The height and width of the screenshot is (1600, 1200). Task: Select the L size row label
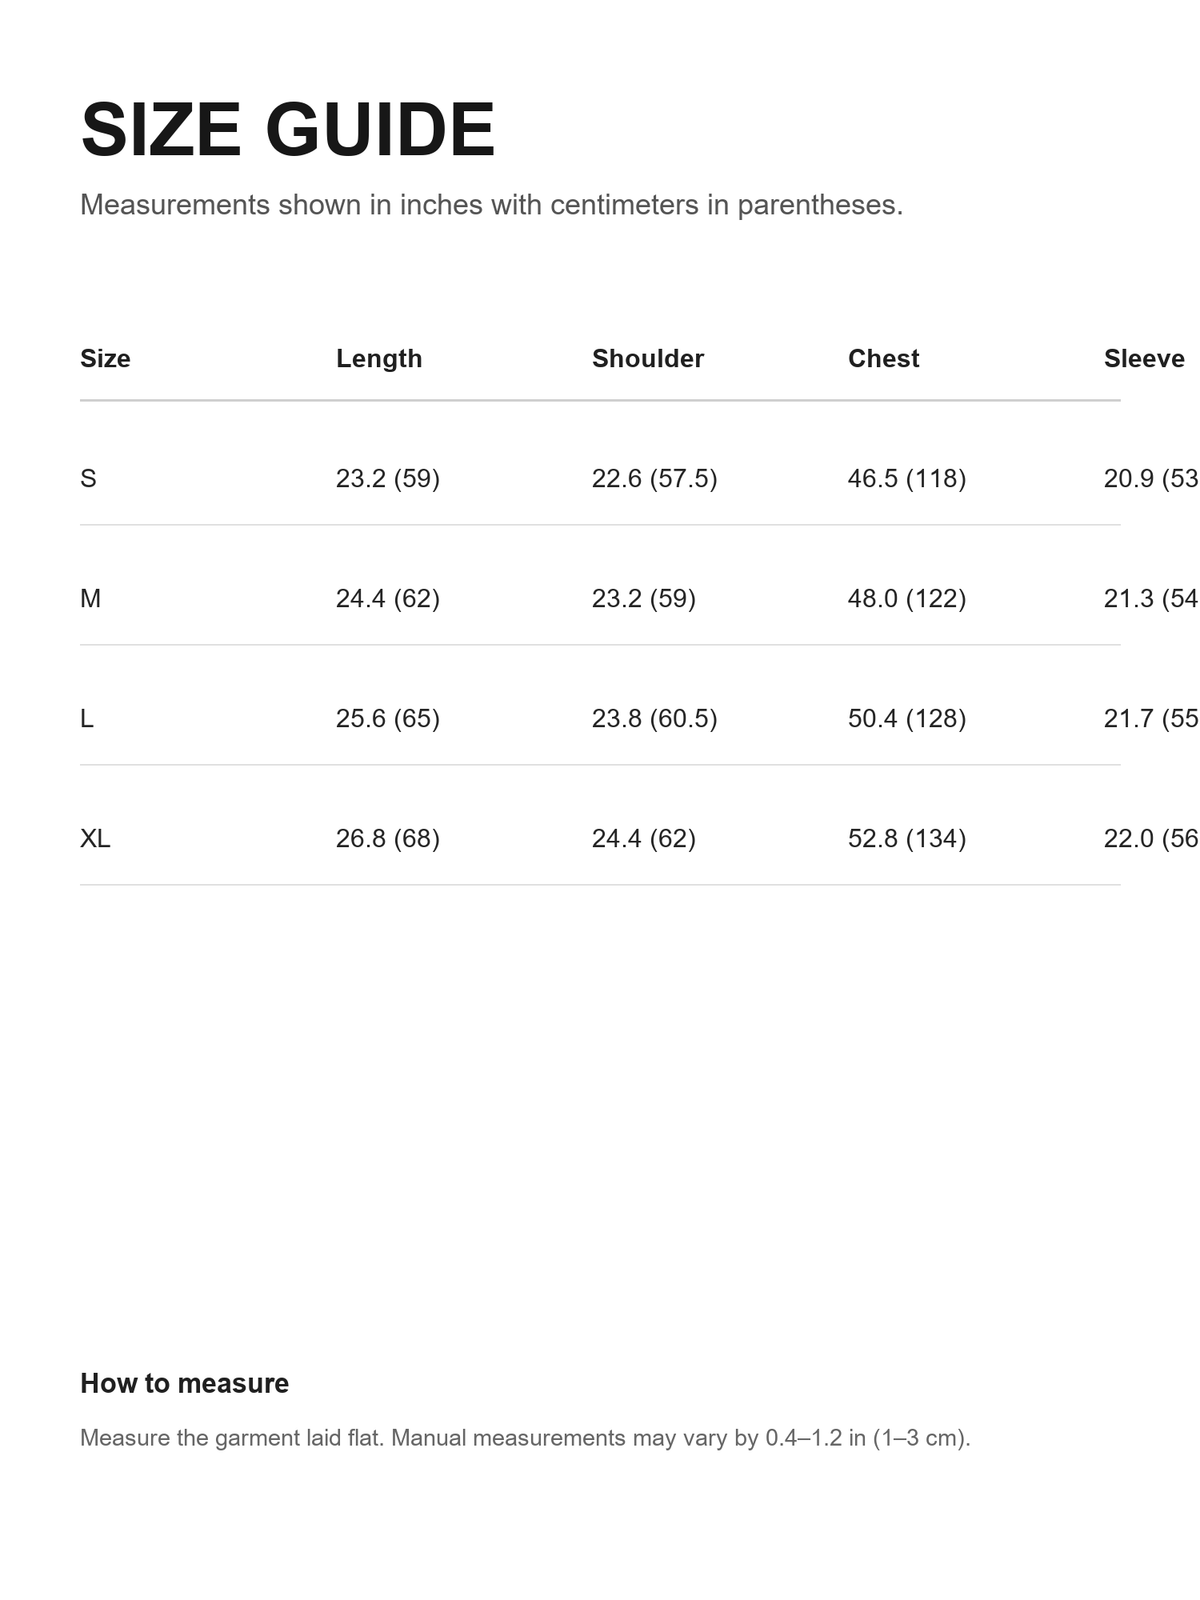87,718
